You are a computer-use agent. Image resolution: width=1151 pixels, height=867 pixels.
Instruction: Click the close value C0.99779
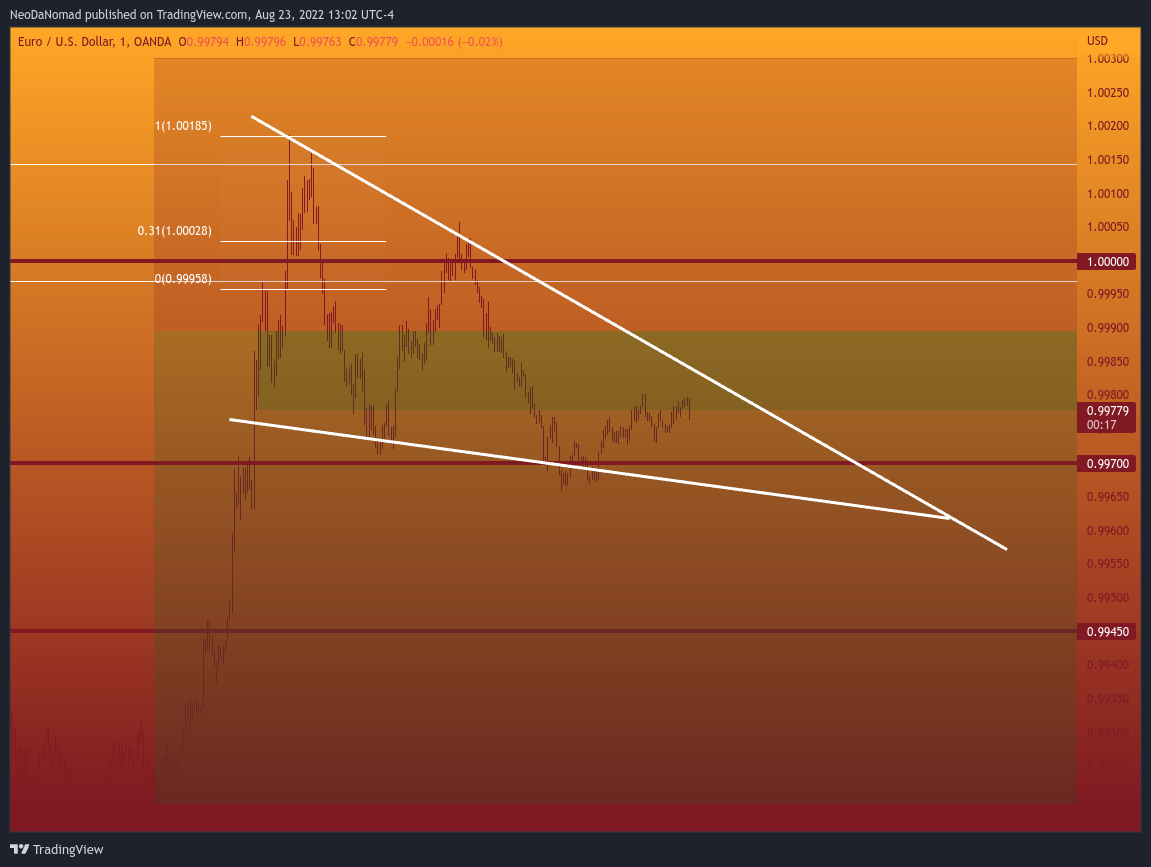coord(373,42)
